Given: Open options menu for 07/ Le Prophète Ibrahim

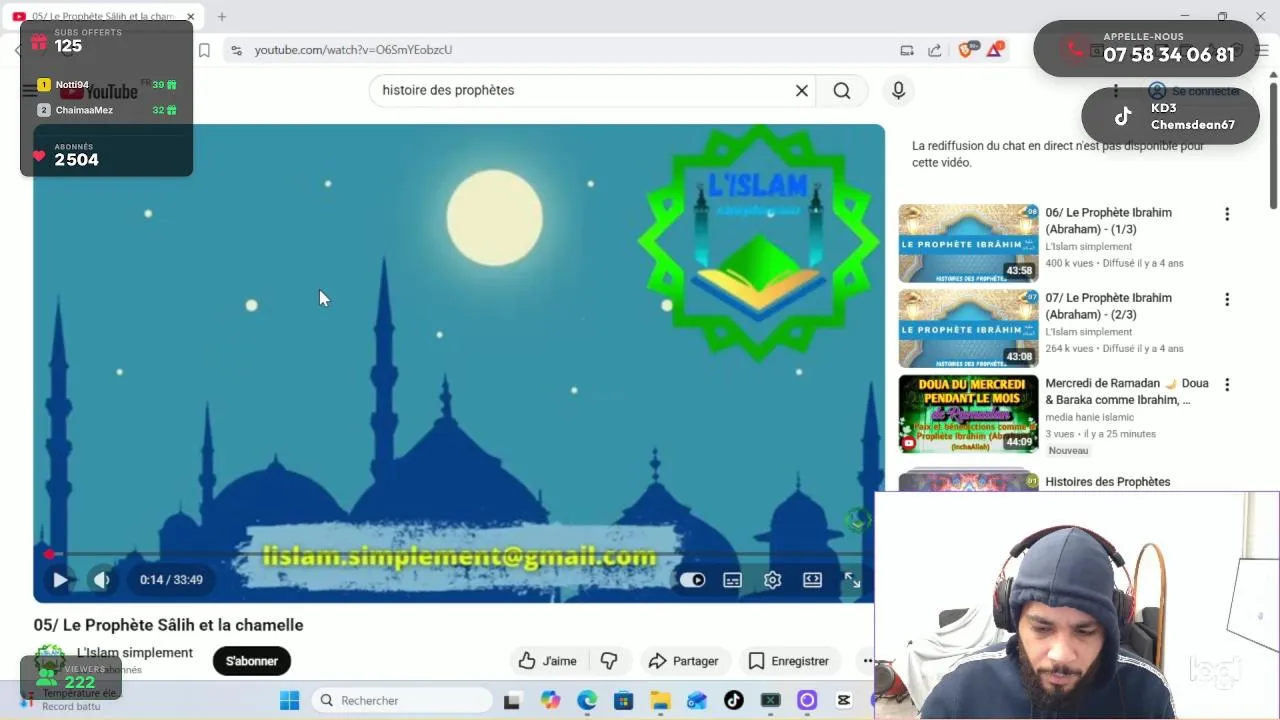Looking at the screenshot, I should click(x=1227, y=299).
